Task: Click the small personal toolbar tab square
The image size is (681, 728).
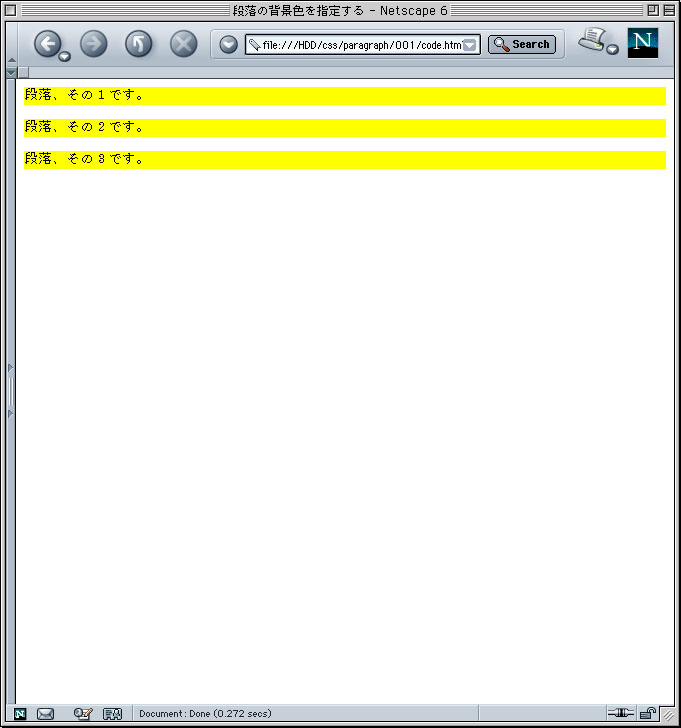Action: point(23,72)
